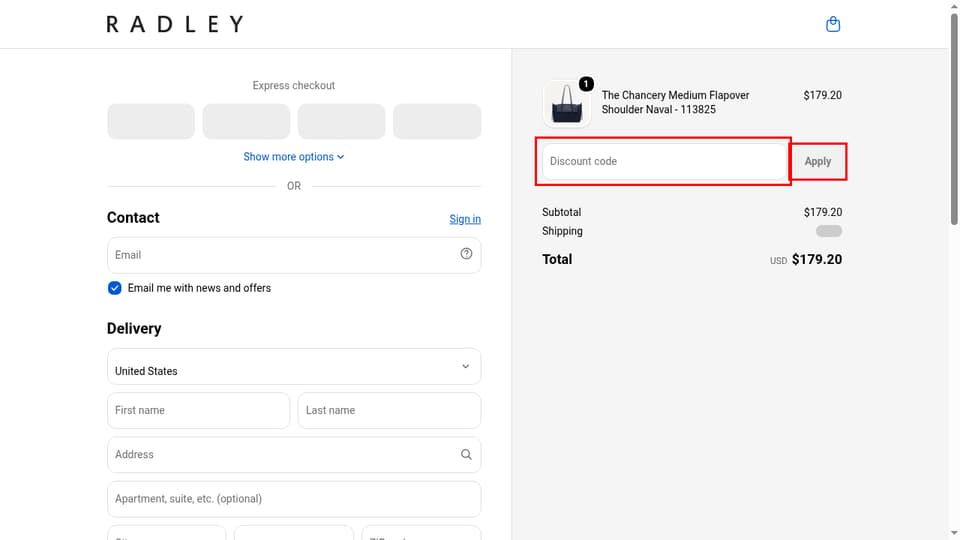Click the 'Delivery' heading
This screenshot has width=960, height=540.
pyautogui.click(x=134, y=329)
